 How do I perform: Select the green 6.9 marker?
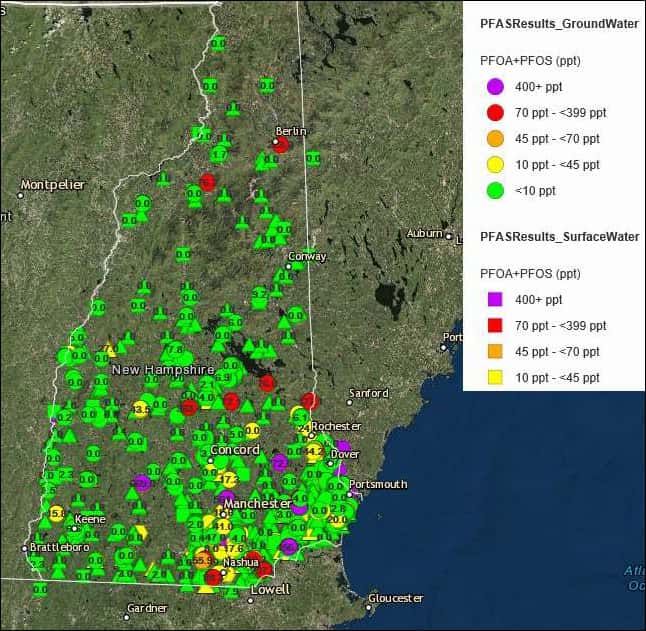click(222, 377)
